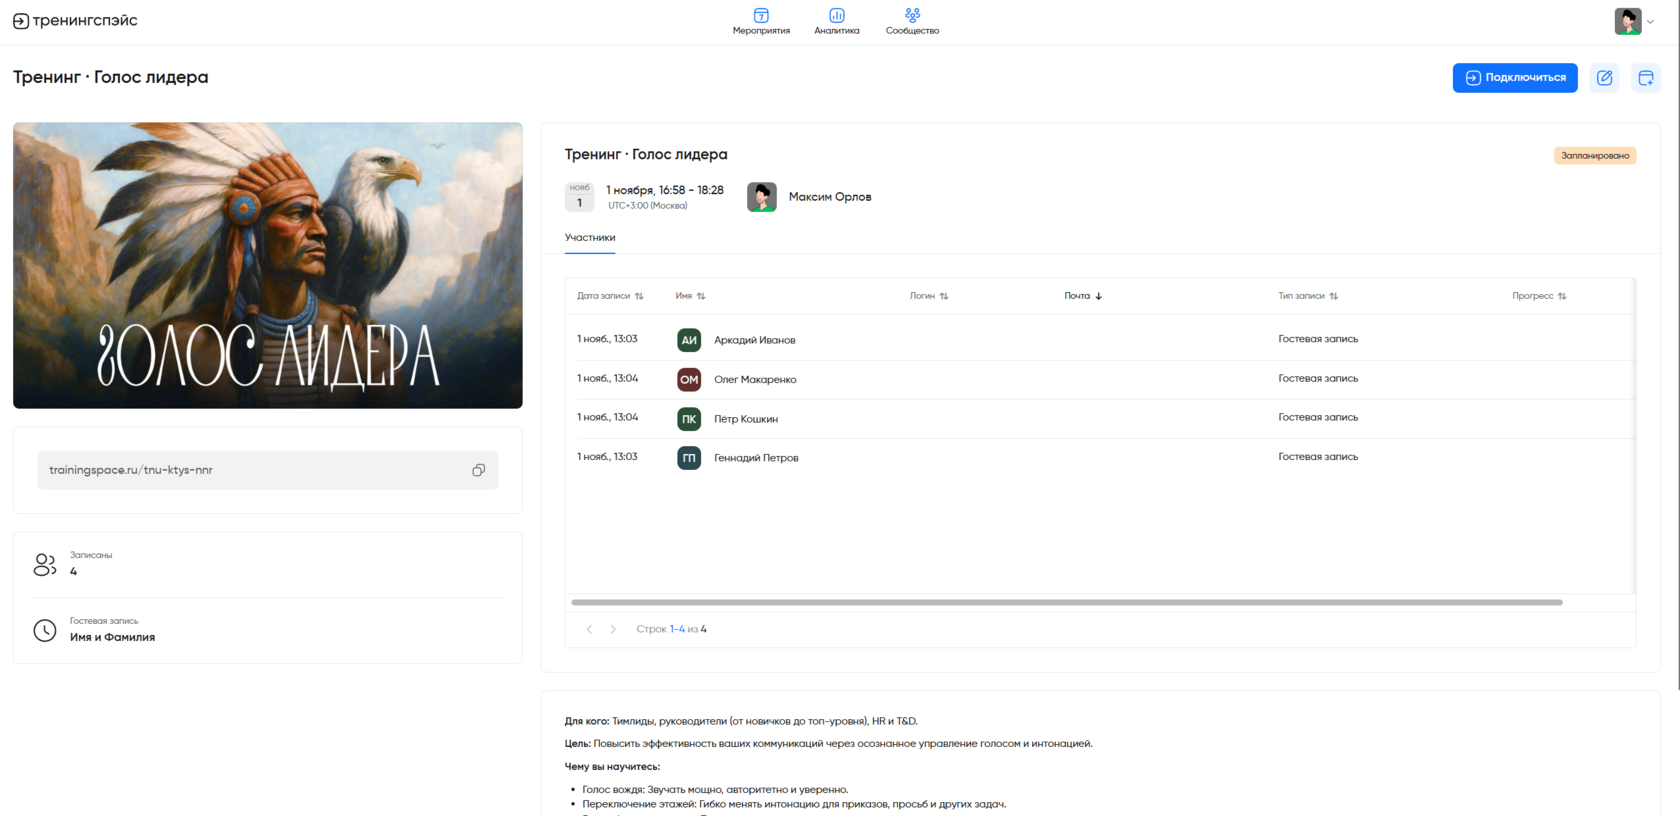
Task: Click the АИ avatar of Аркадий Иванов
Action: 689,340
